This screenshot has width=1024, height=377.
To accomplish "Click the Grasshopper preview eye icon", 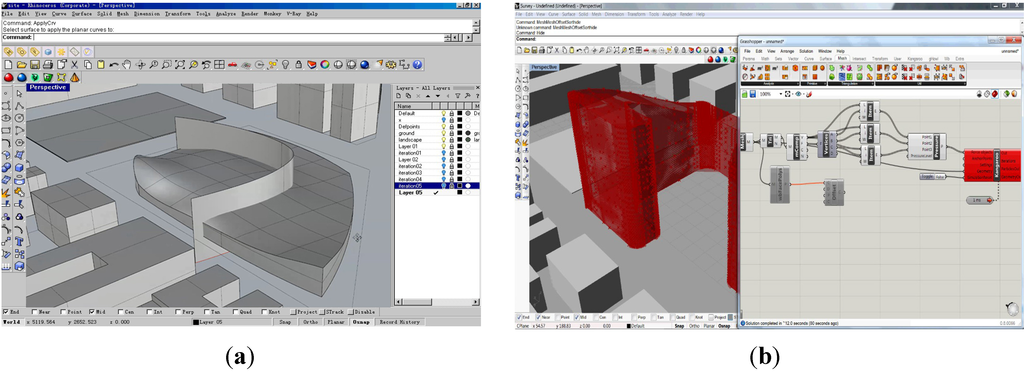I will tap(798, 94).
